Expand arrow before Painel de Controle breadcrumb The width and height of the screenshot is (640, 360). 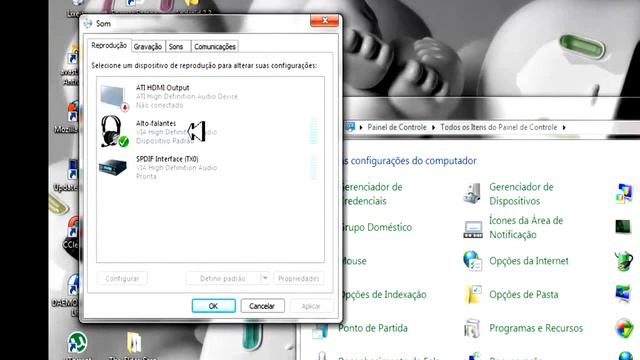click(x=361, y=128)
